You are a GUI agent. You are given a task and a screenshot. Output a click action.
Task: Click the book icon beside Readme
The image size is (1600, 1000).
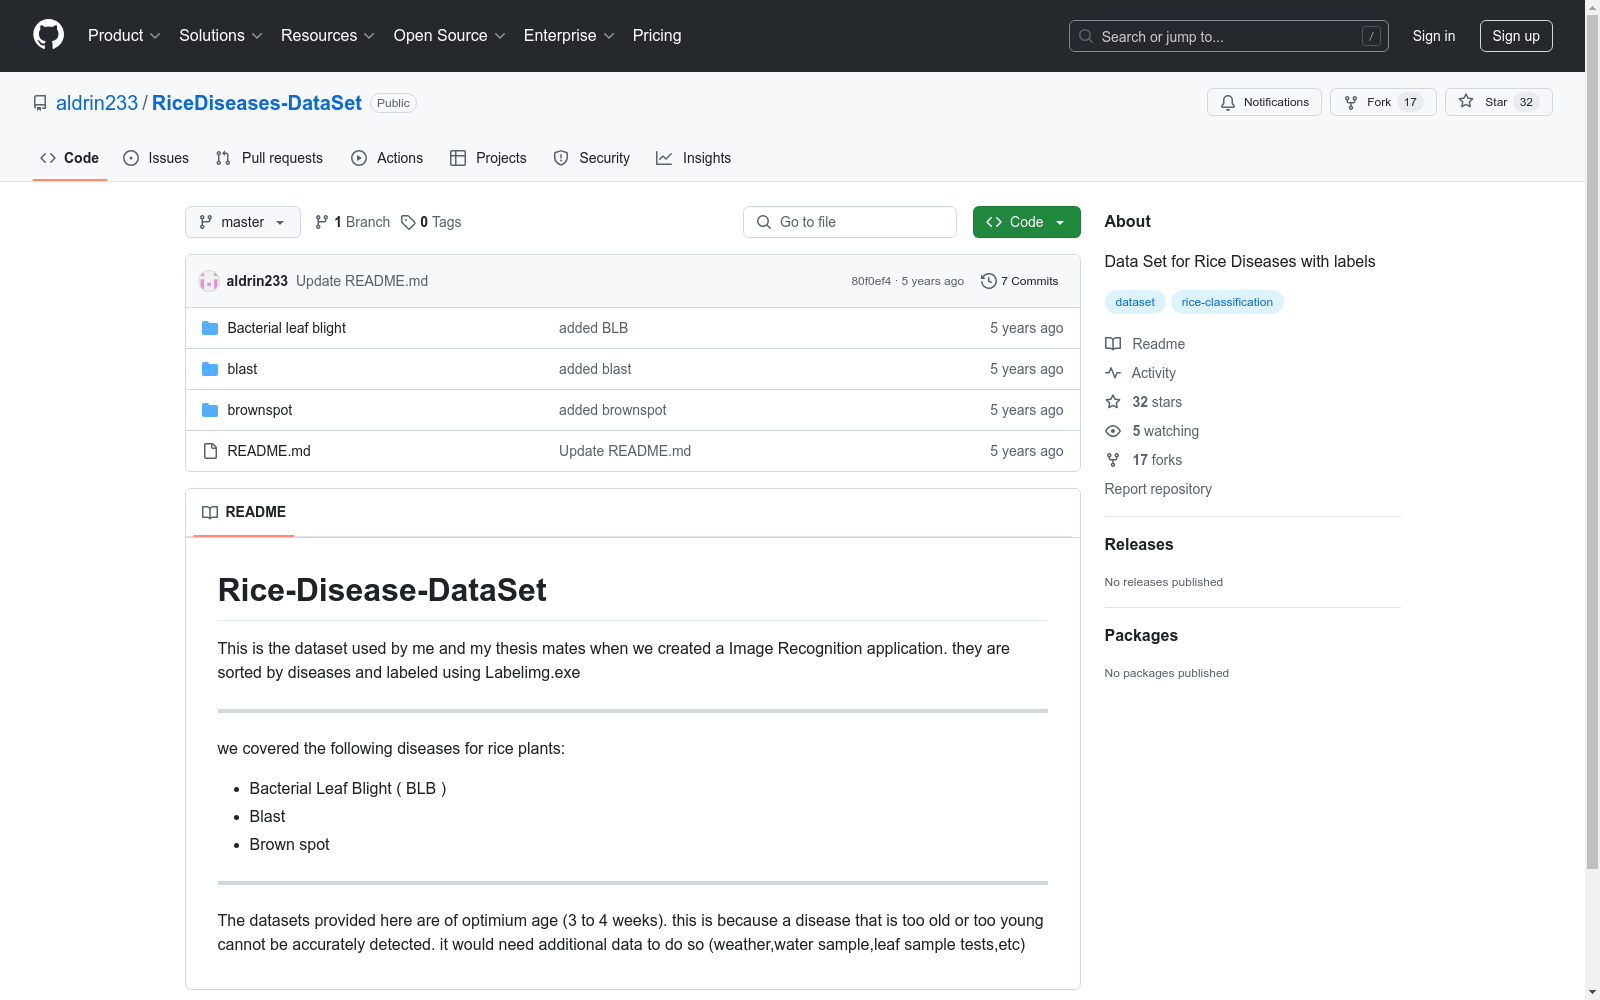(x=1113, y=344)
